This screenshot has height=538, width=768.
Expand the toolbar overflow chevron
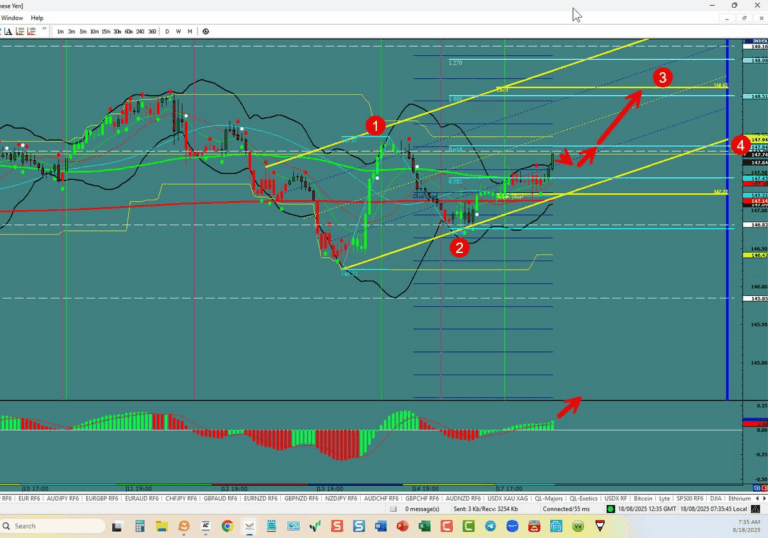click(44, 29)
